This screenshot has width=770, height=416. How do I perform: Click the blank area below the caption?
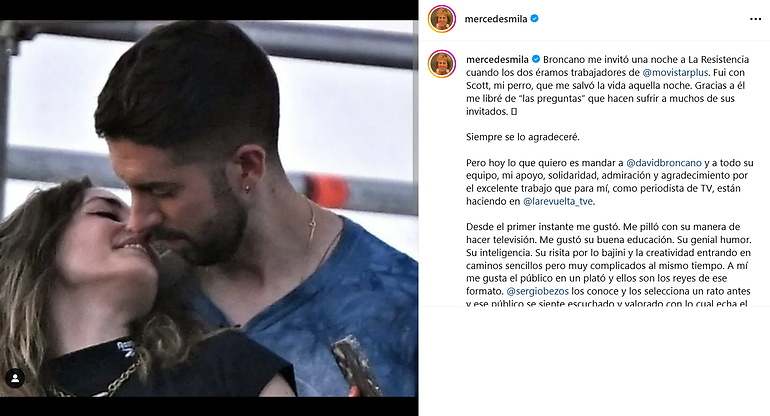594,361
